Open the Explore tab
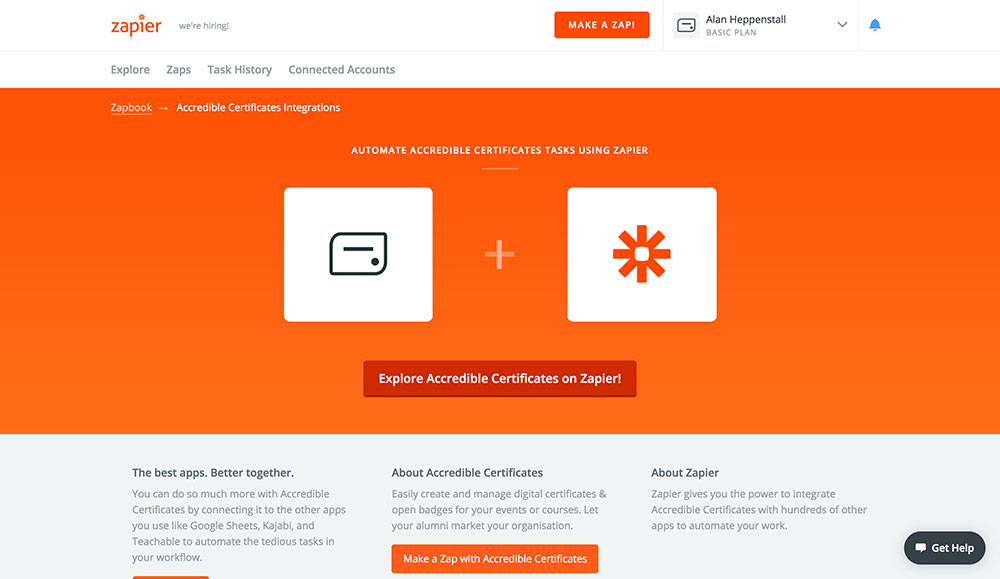The image size is (1000, 579). 130,70
